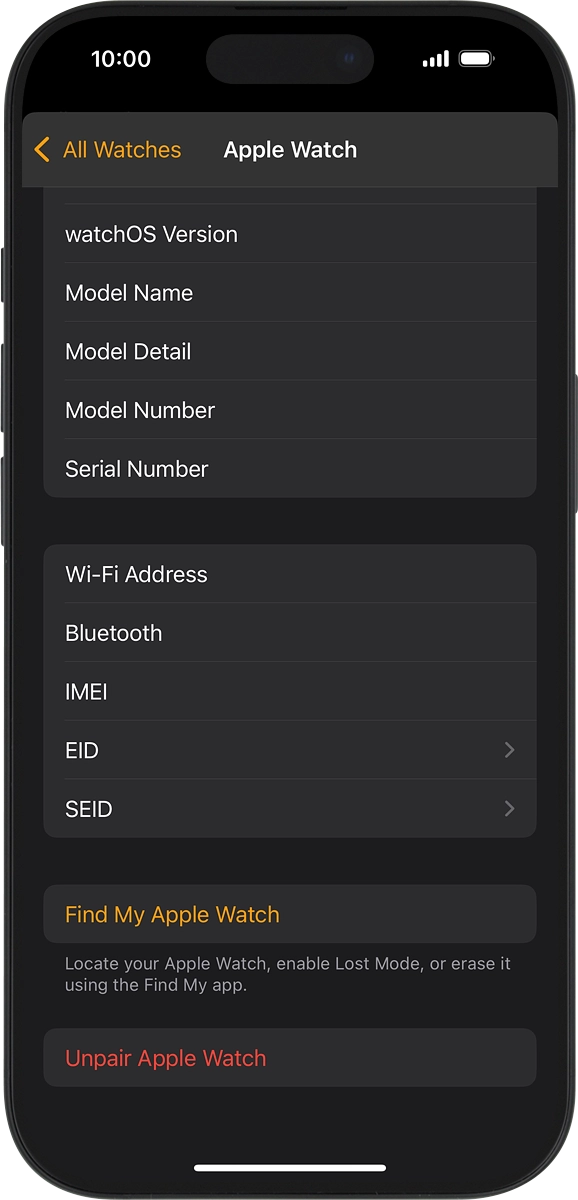Select the watchOS Version row
The width and height of the screenshot is (578, 1200).
click(x=290, y=234)
